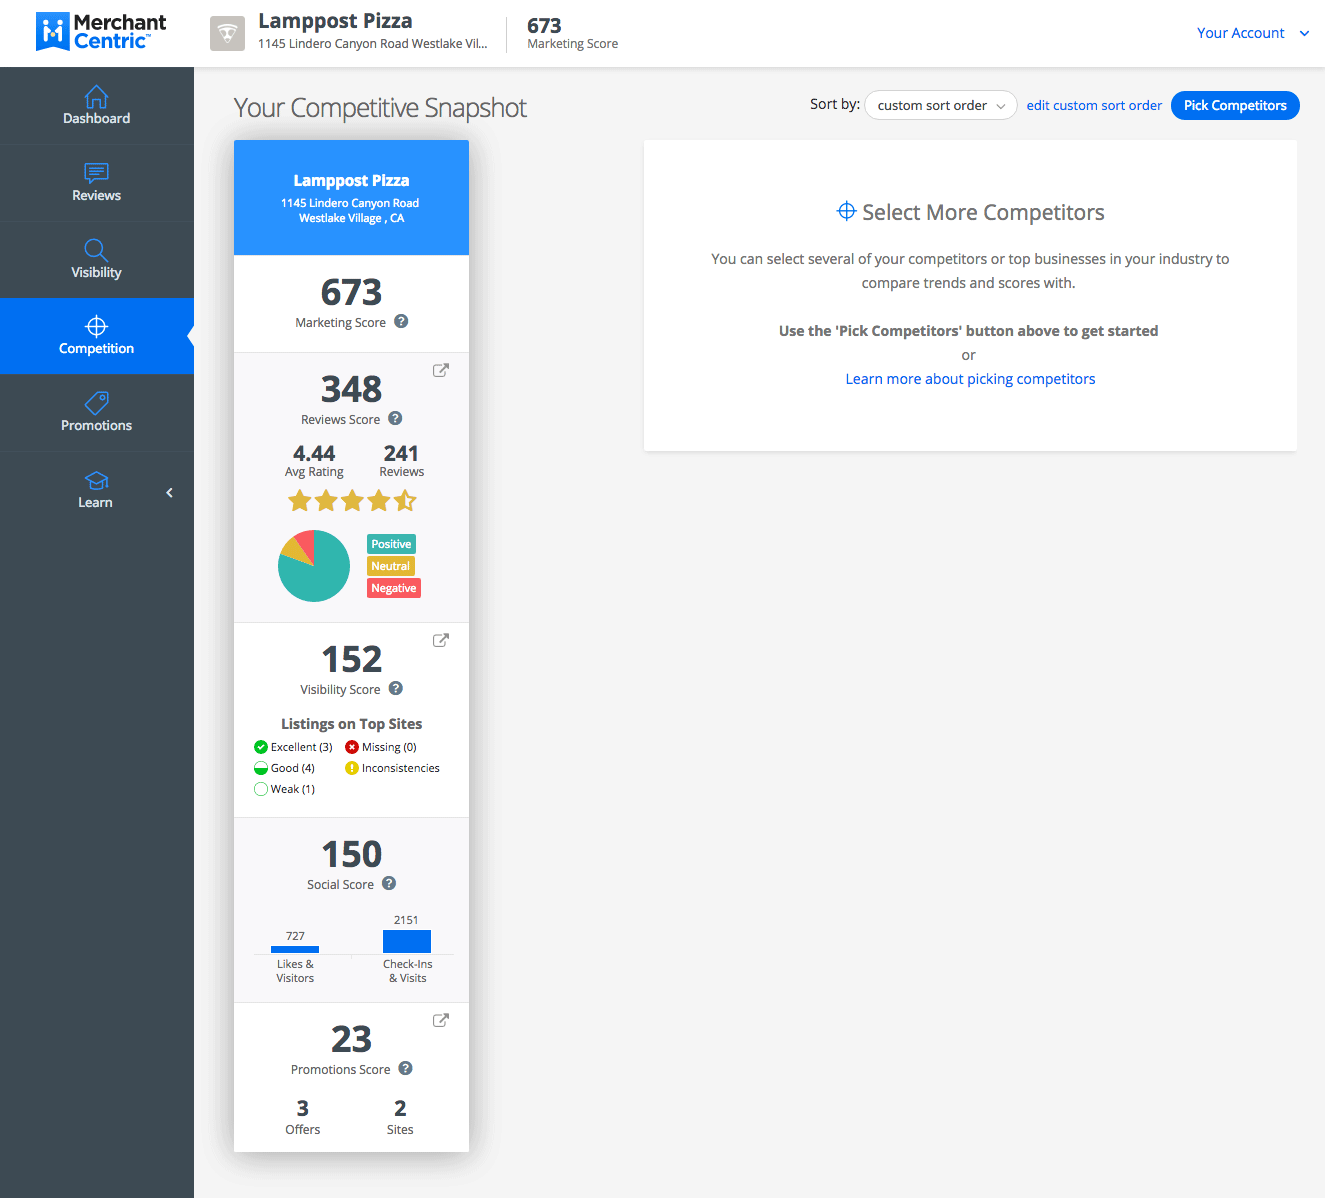The width and height of the screenshot is (1325, 1198).
Task: Click the 241 Reviews count
Action: (401, 460)
